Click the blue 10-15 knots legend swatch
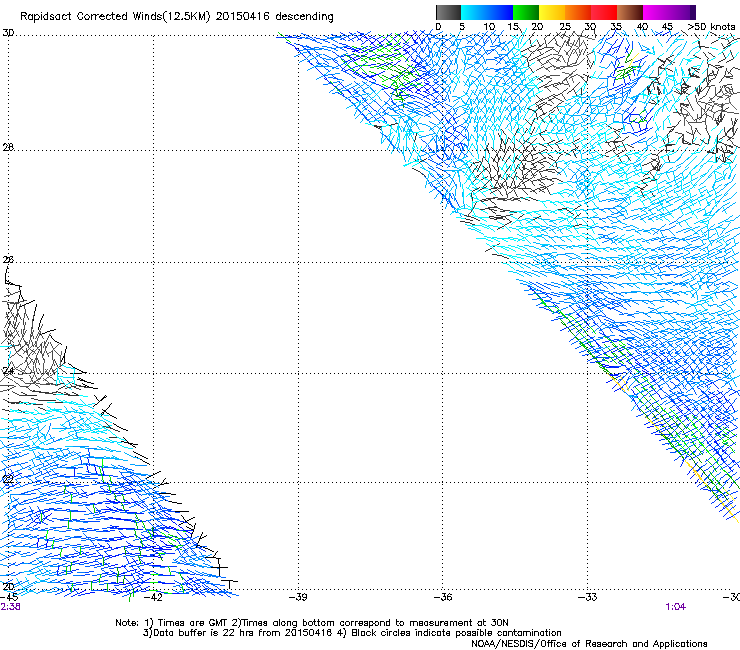The height and width of the screenshot is (650, 740). (500, 12)
